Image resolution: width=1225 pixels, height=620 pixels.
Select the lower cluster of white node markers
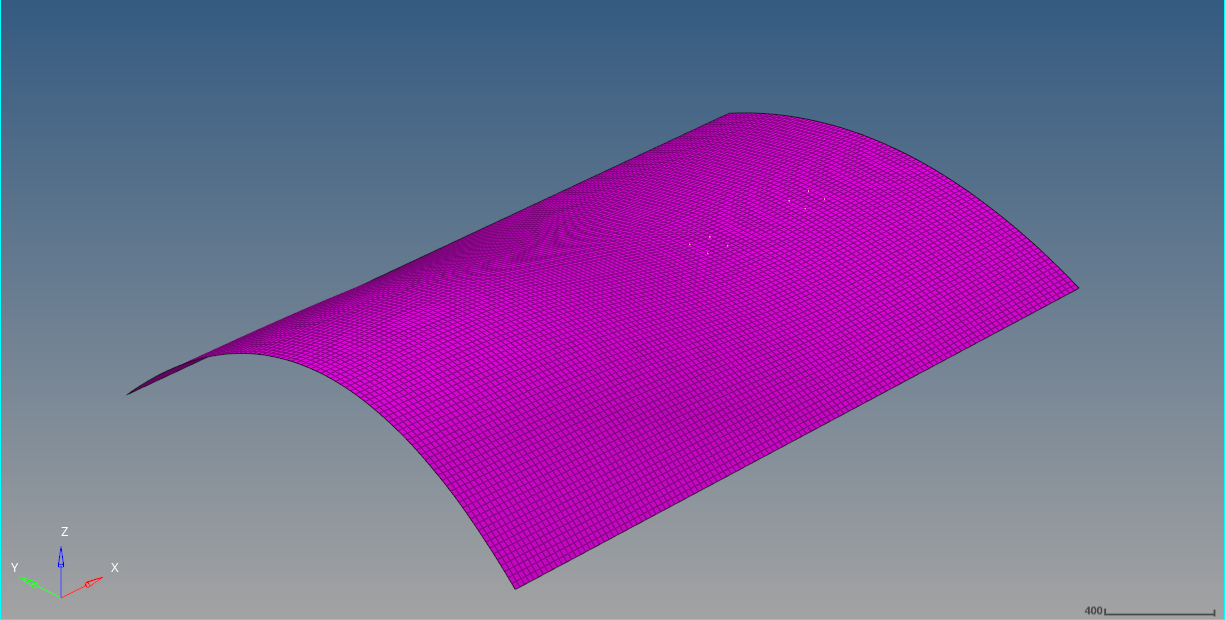(709, 244)
